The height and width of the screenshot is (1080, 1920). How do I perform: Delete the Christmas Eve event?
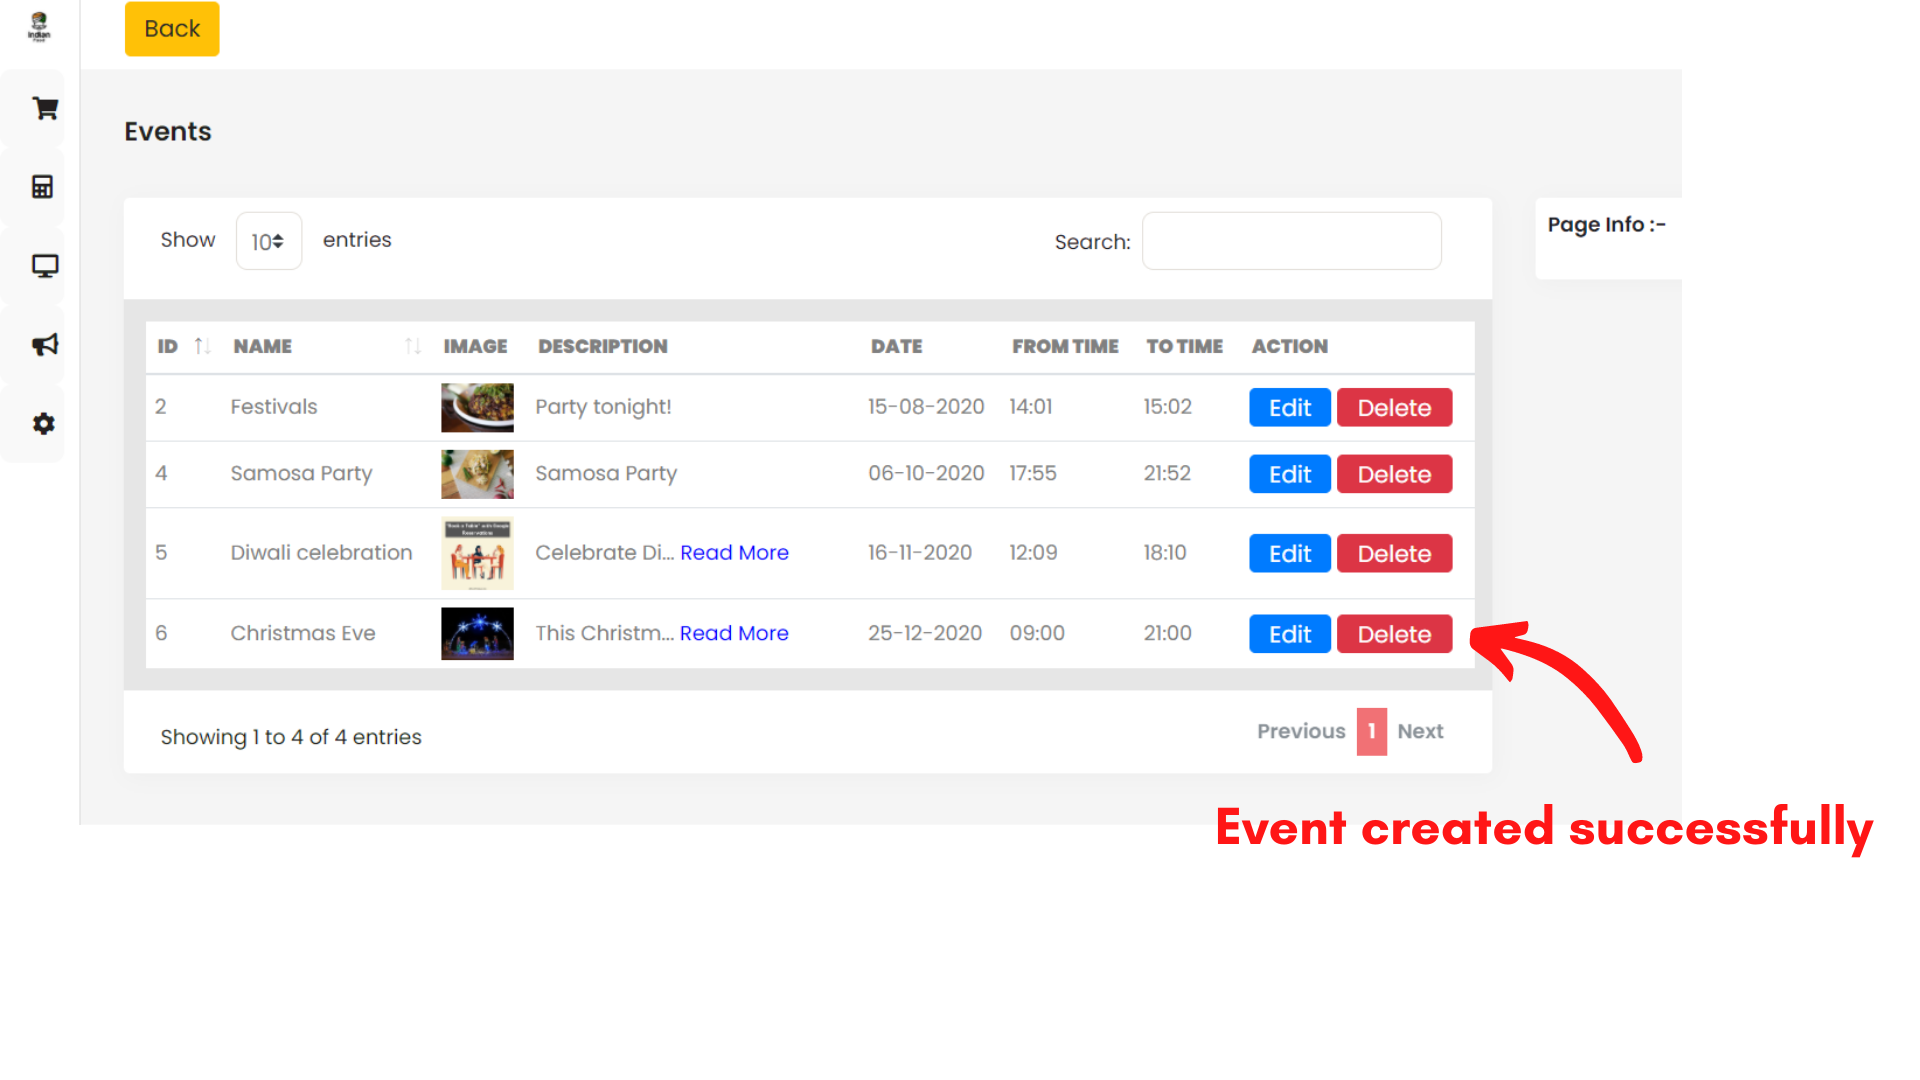tap(1393, 634)
